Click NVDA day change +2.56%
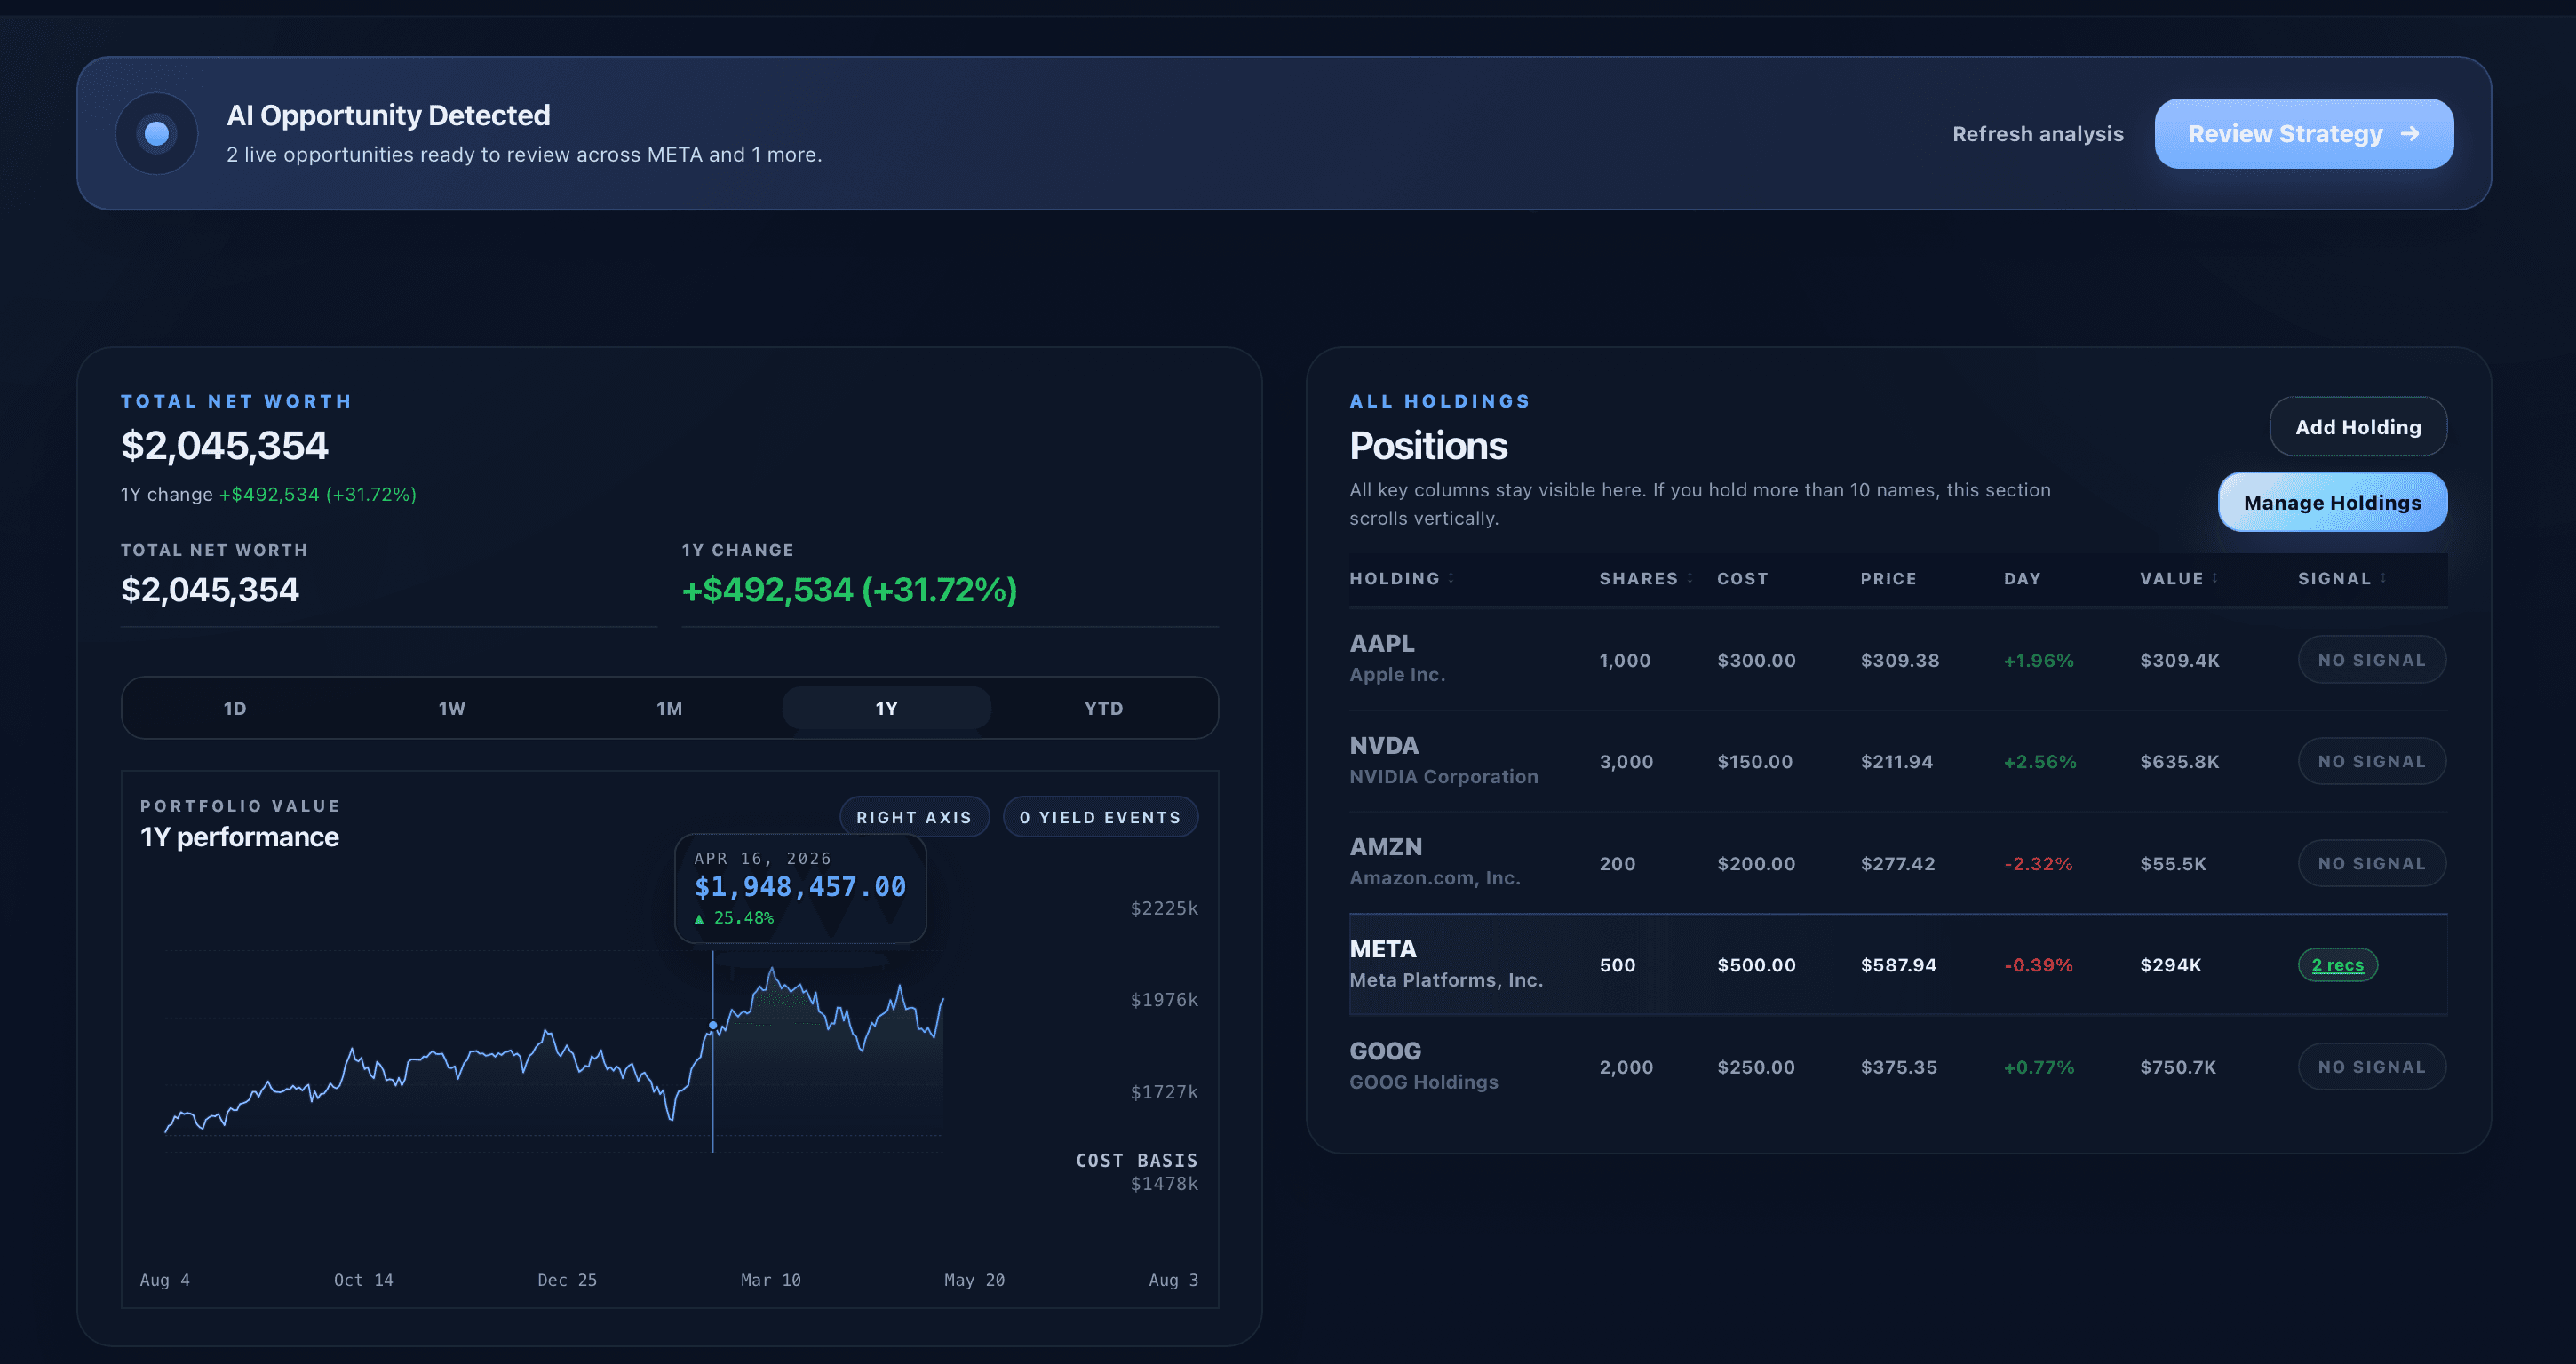This screenshot has width=2576, height=1364. pos(2040,762)
